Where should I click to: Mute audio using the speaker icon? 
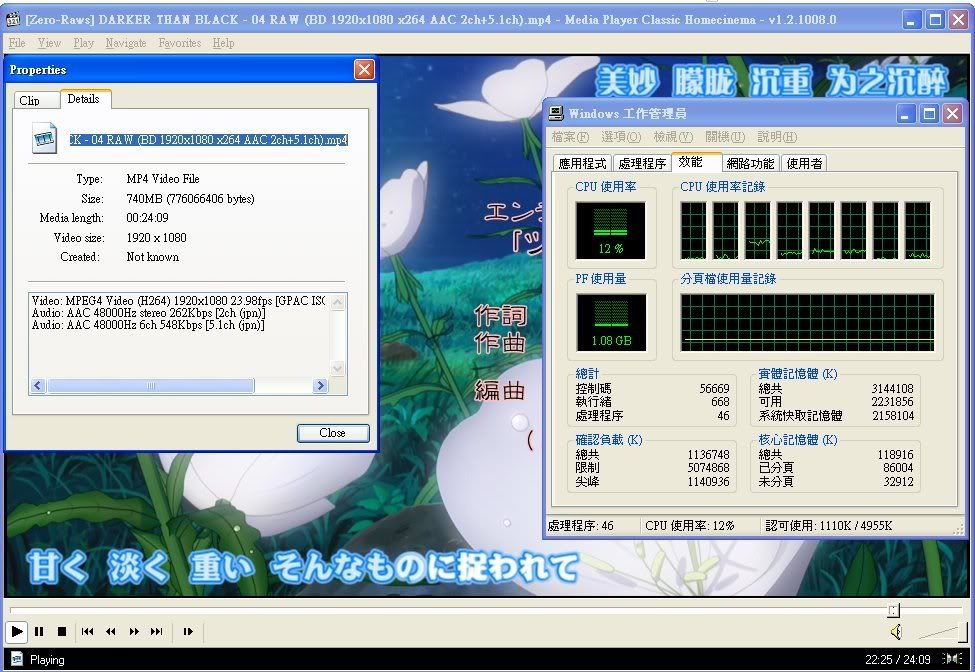(896, 632)
